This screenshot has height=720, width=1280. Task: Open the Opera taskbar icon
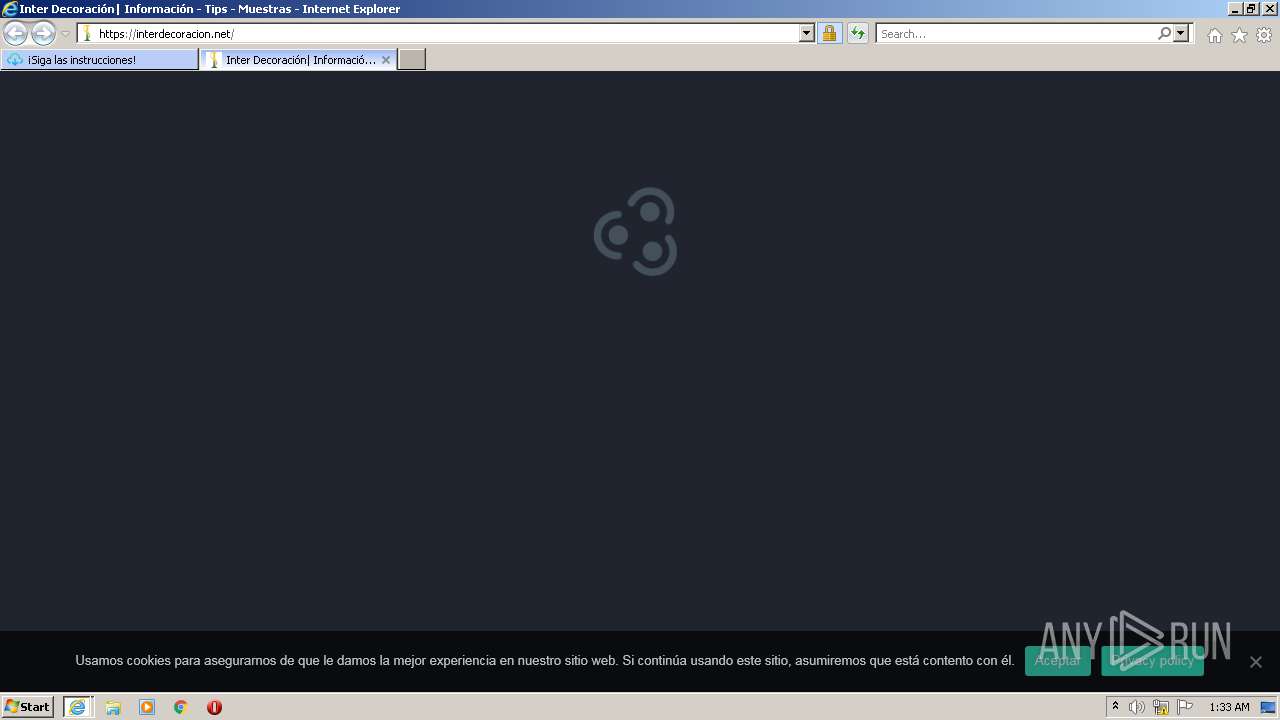(x=214, y=707)
